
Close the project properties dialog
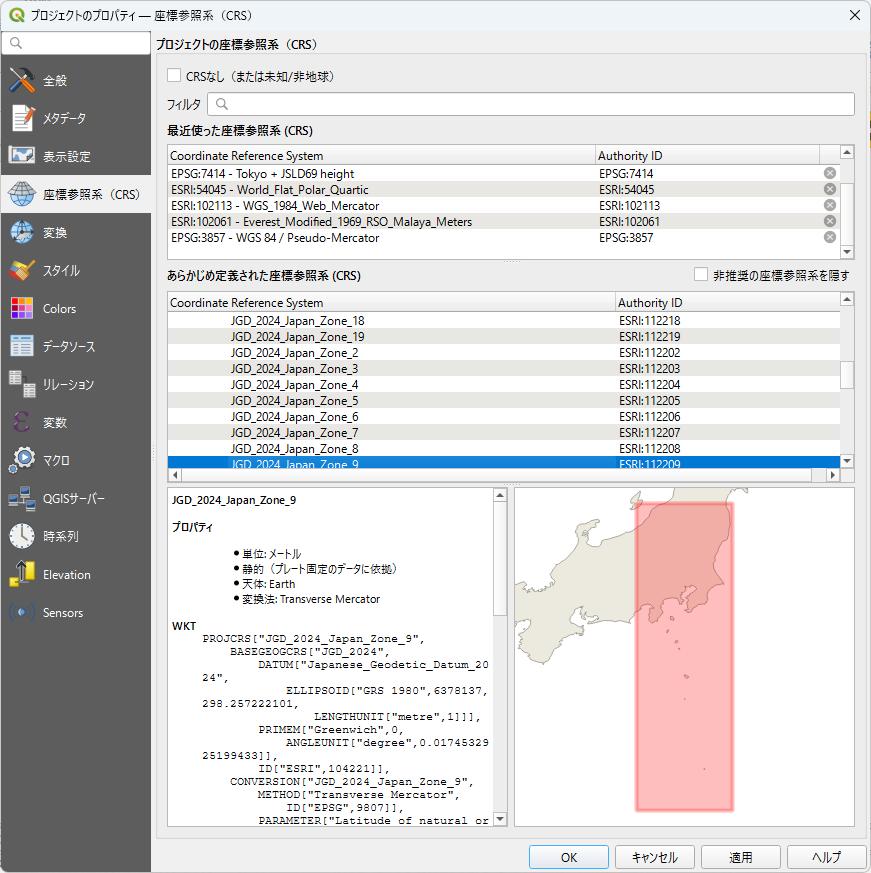[x=855, y=15]
